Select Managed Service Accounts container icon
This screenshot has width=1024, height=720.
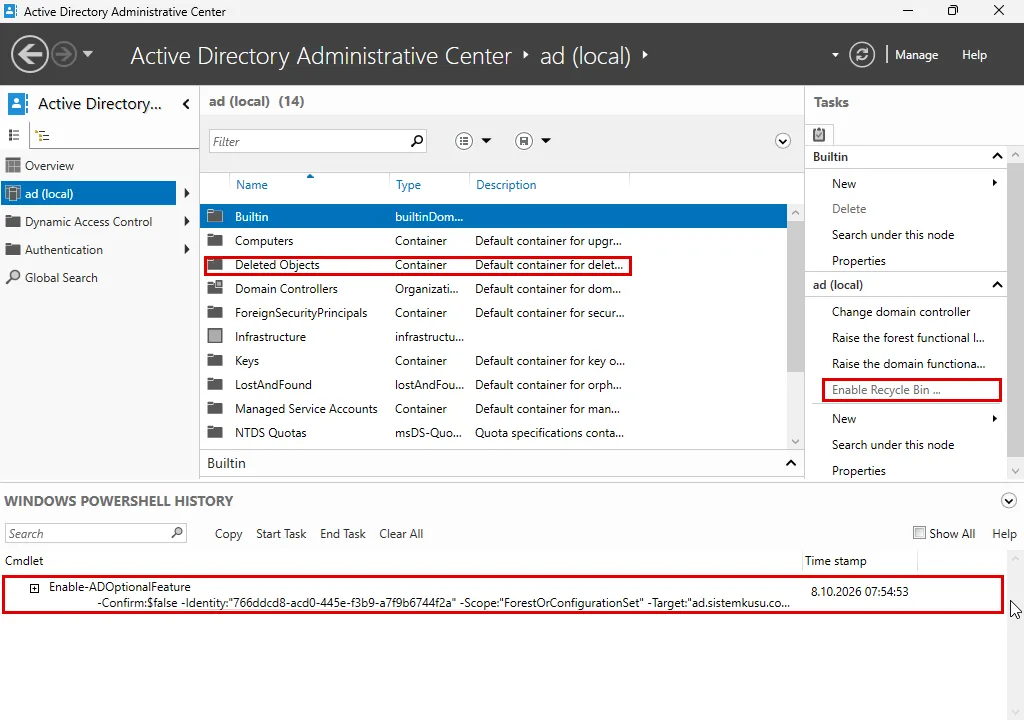tap(215, 408)
